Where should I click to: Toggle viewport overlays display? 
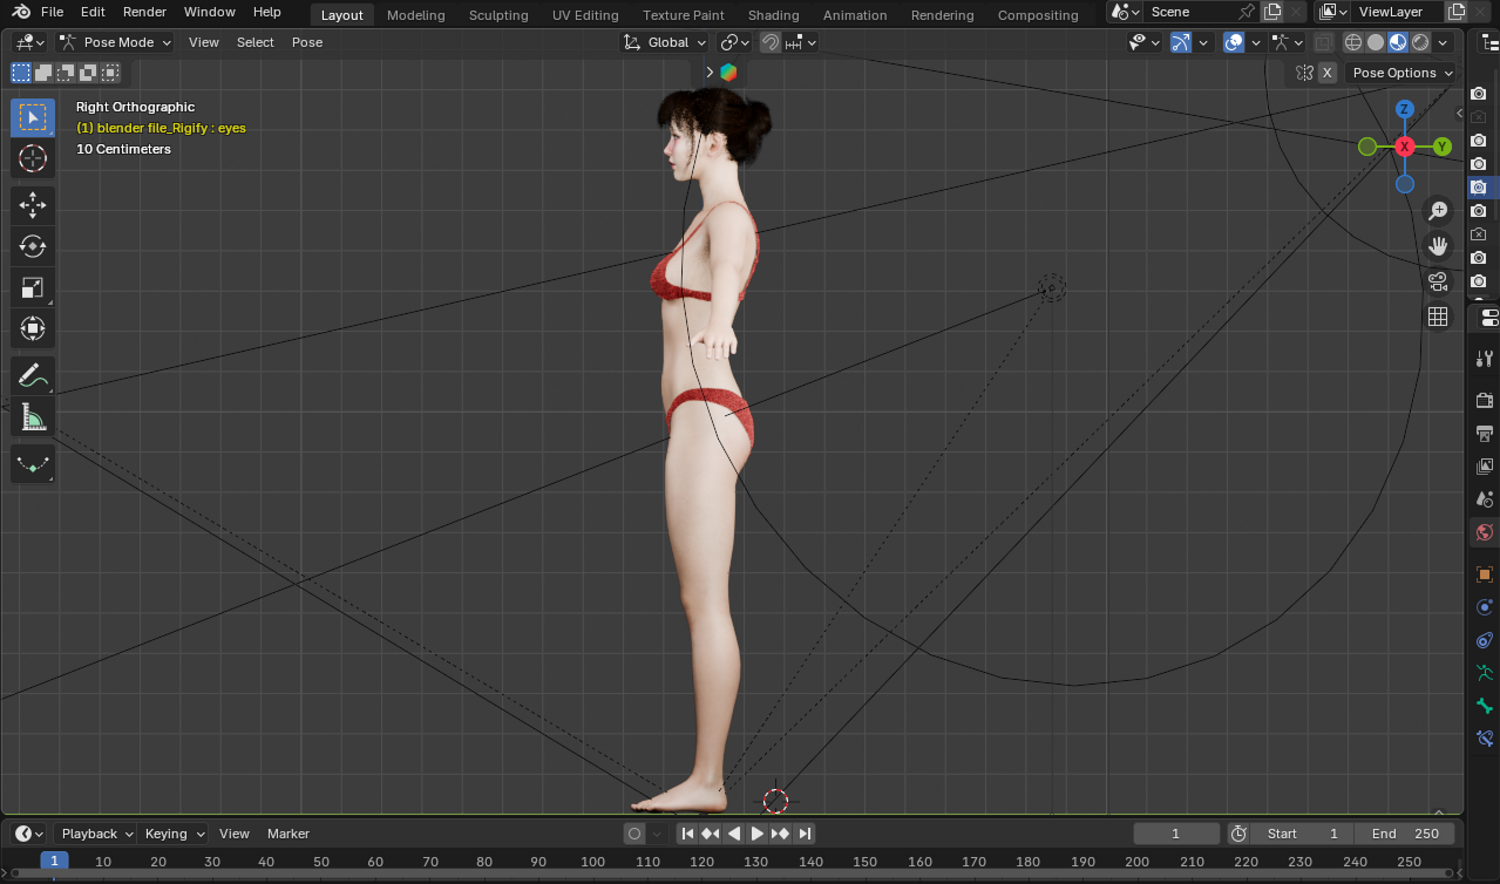pyautogui.click(x=1234, y=42)
